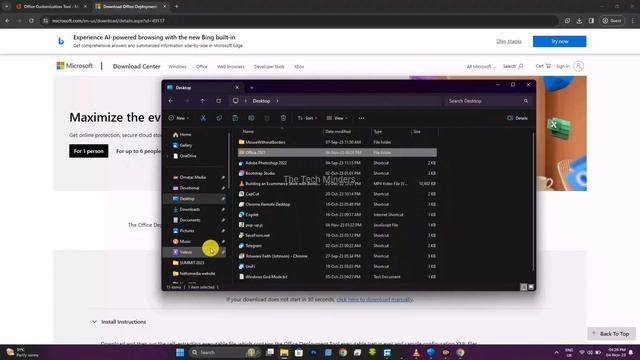The image size is (640, 360).
Task: Open the browser side panel icon
Action: pos(591,20)
